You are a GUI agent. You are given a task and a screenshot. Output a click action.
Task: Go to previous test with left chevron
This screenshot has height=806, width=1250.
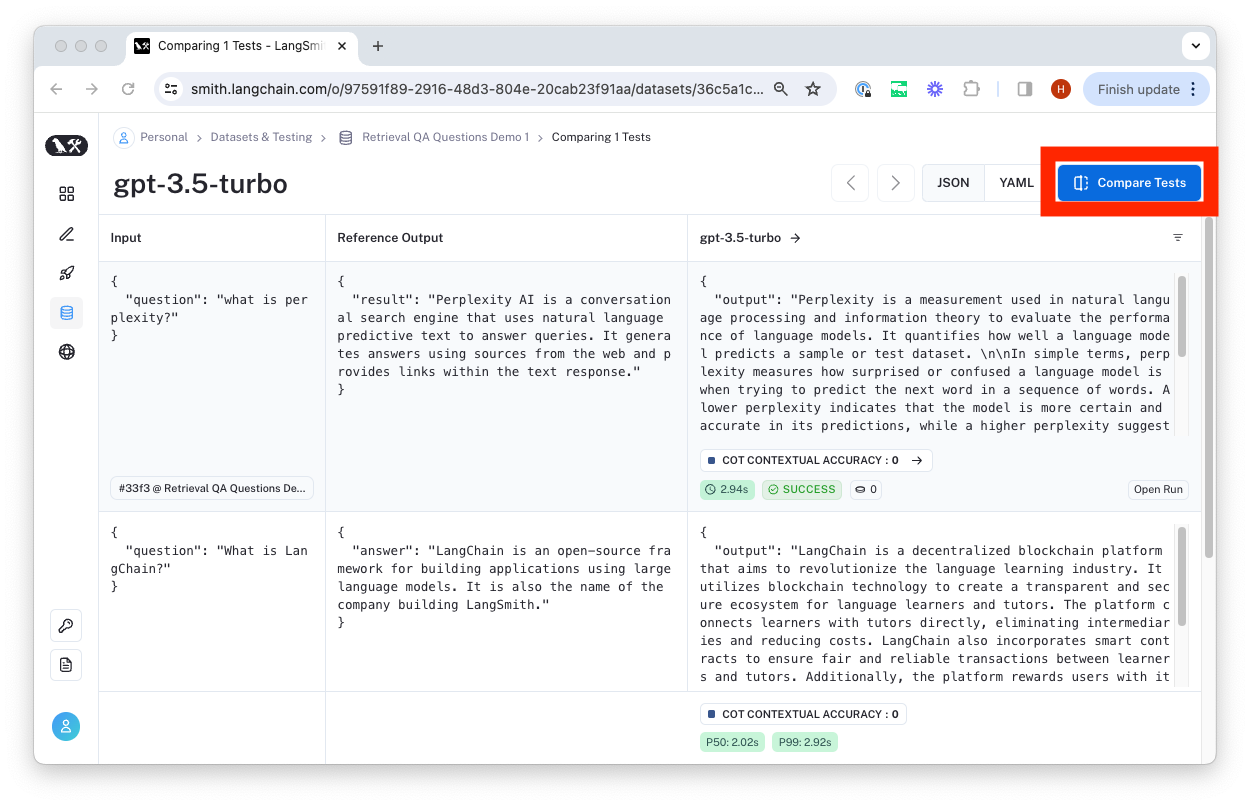point(850,183)
